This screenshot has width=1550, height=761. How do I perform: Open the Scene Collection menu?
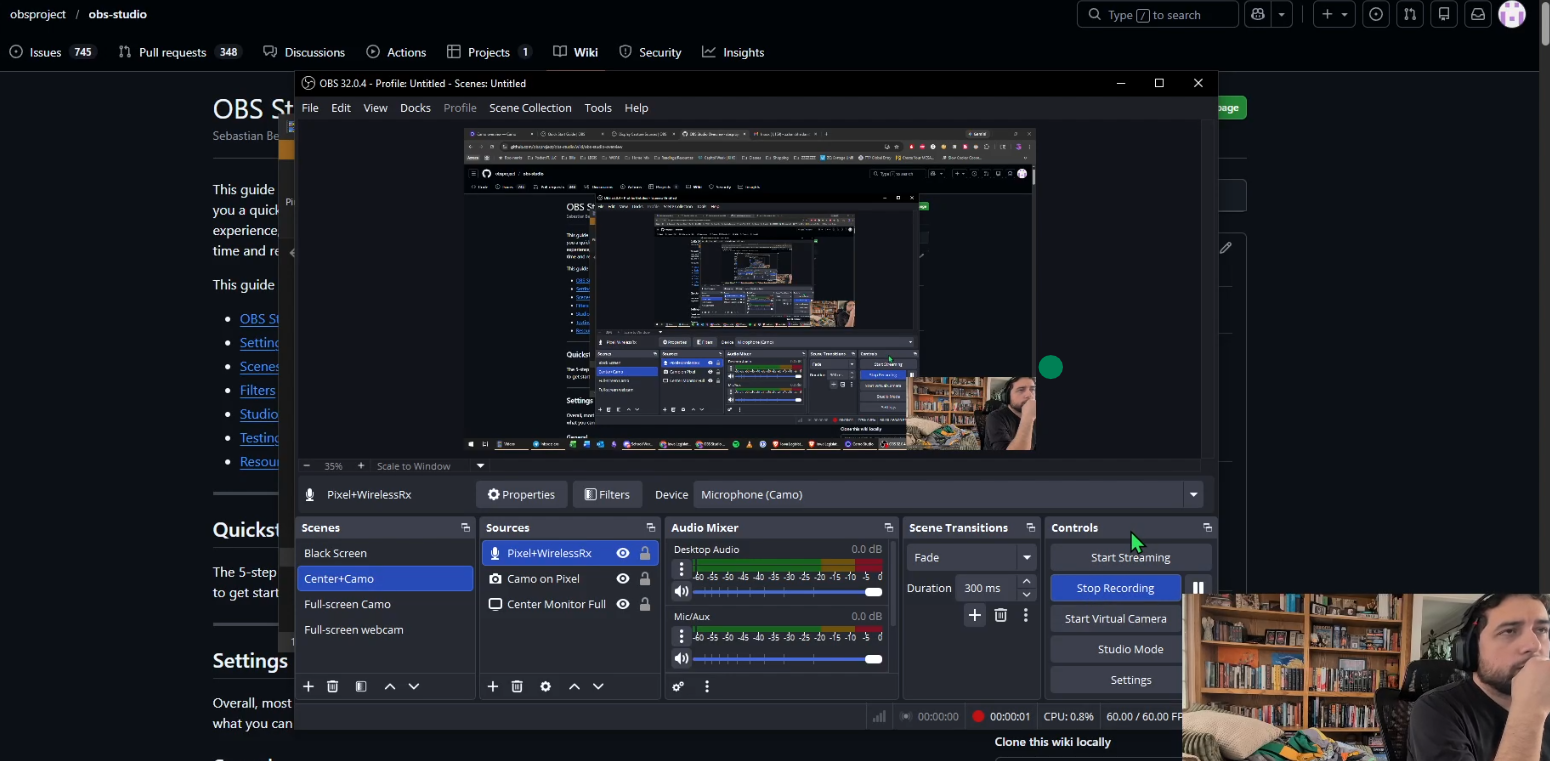click(x=530, y=108)
